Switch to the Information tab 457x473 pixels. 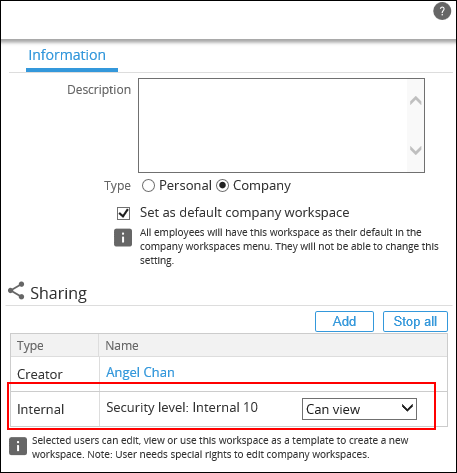point(67,55)
